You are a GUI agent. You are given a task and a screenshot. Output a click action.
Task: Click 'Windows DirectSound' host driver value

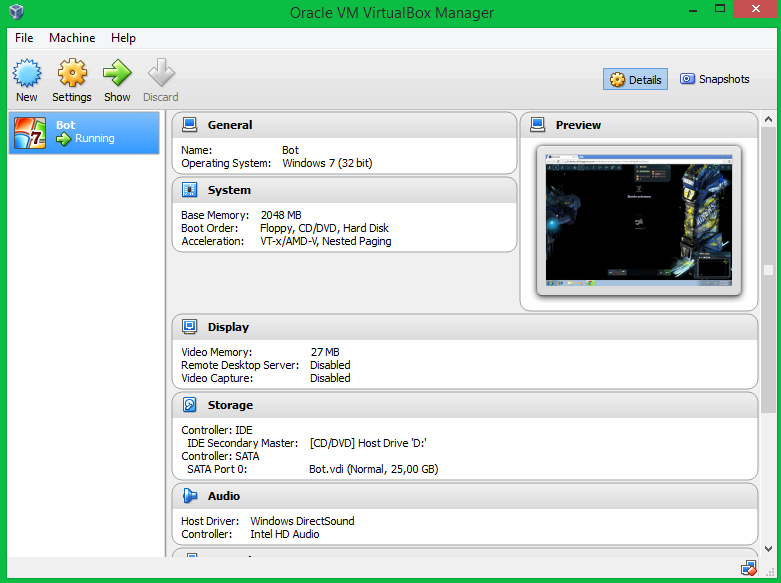click(x=302, y=521)
